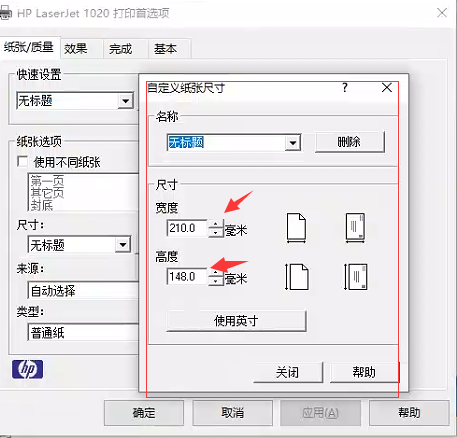Click 关闭 in custom paper dialog
The height and width of the screenshot is (438, 457).
[288, 372]
